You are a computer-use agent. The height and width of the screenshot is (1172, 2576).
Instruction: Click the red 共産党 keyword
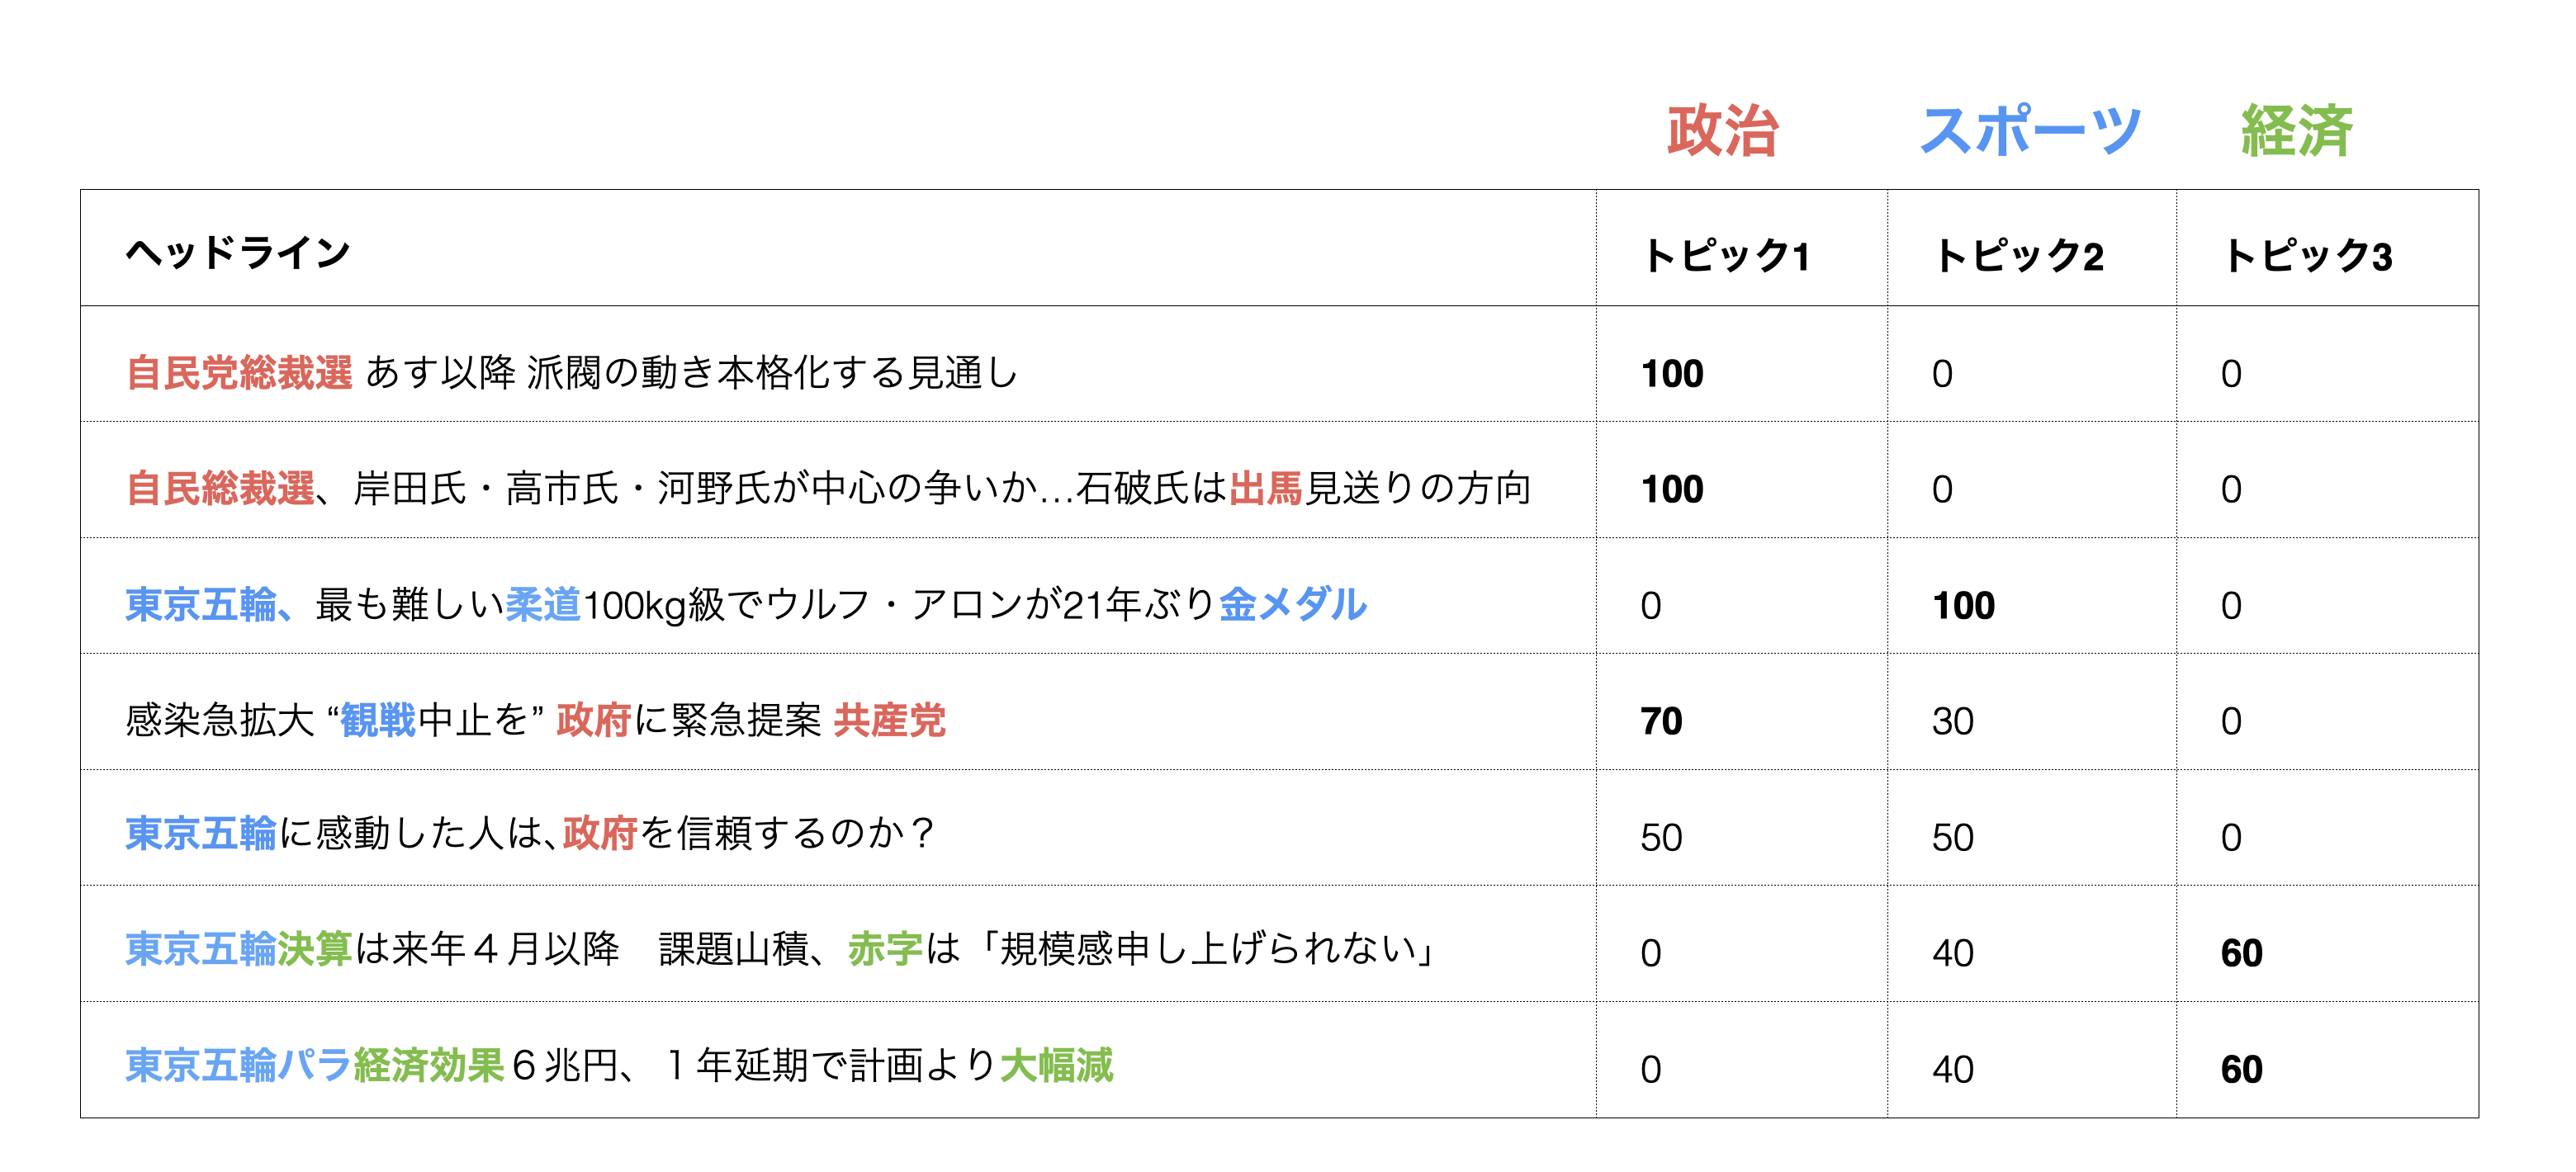(889, 720)
